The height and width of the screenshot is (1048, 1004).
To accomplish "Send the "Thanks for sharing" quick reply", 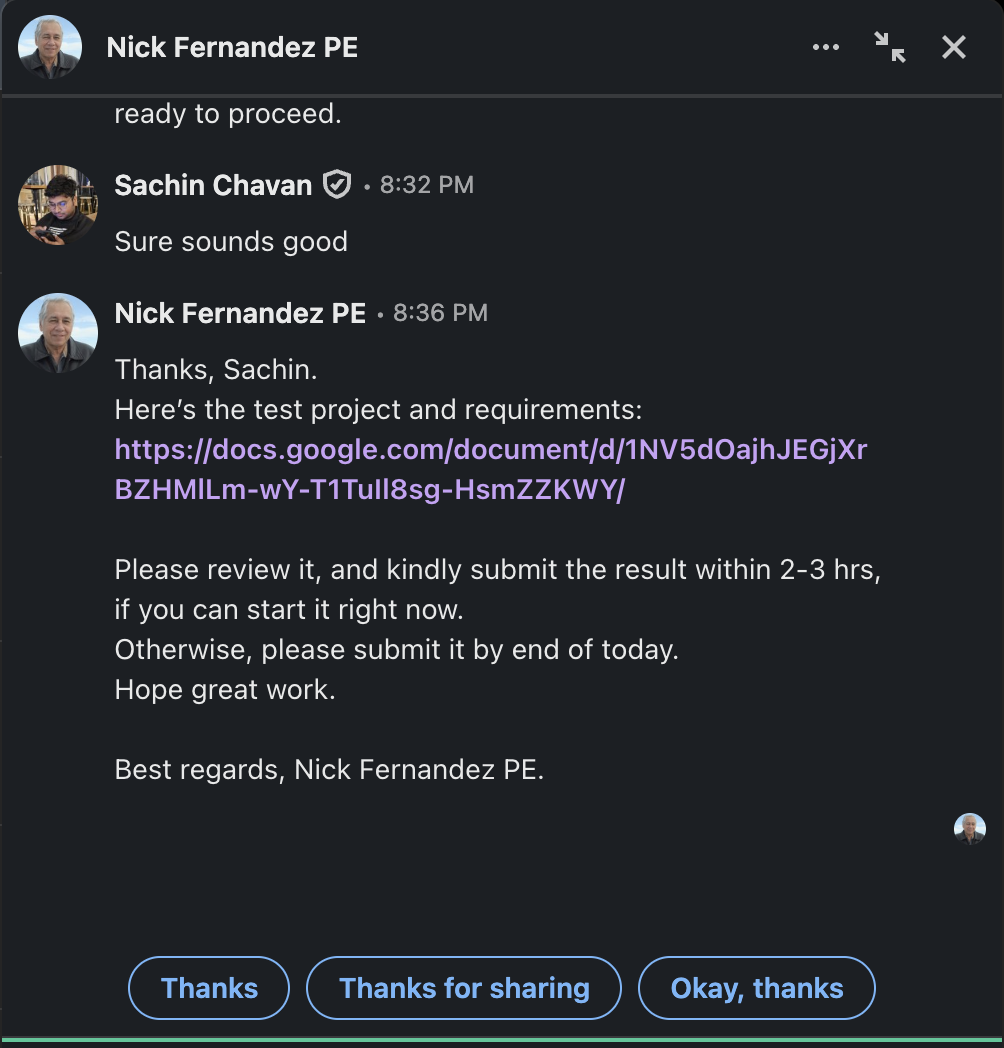I will (x=464, y=988).
